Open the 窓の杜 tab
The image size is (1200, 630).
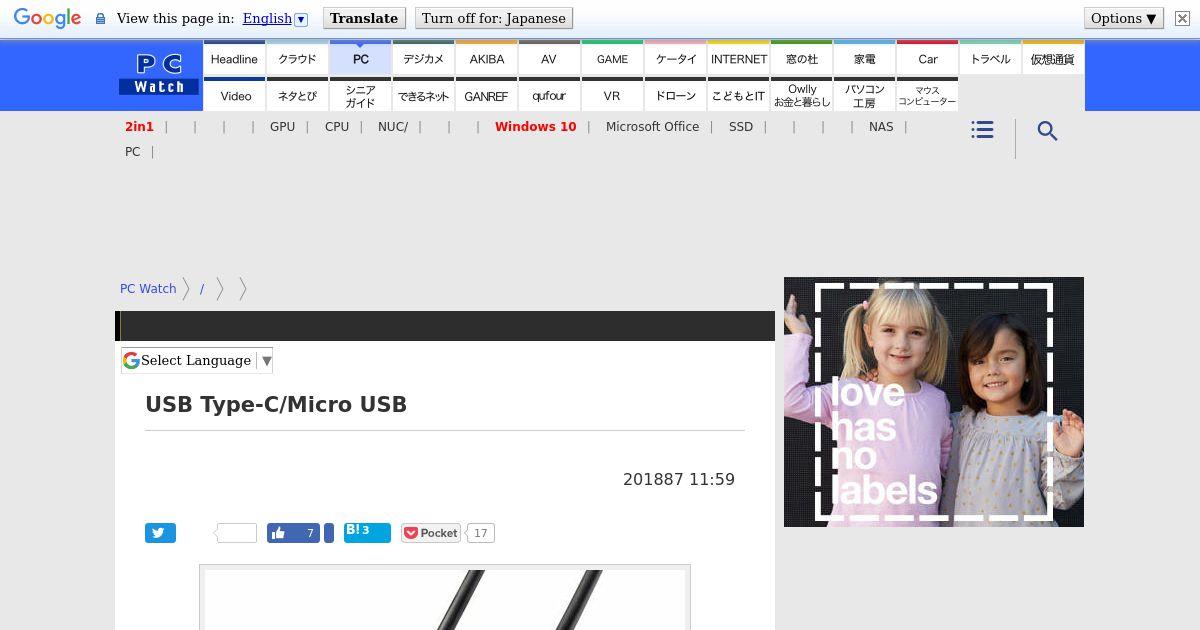click(801, 59)
